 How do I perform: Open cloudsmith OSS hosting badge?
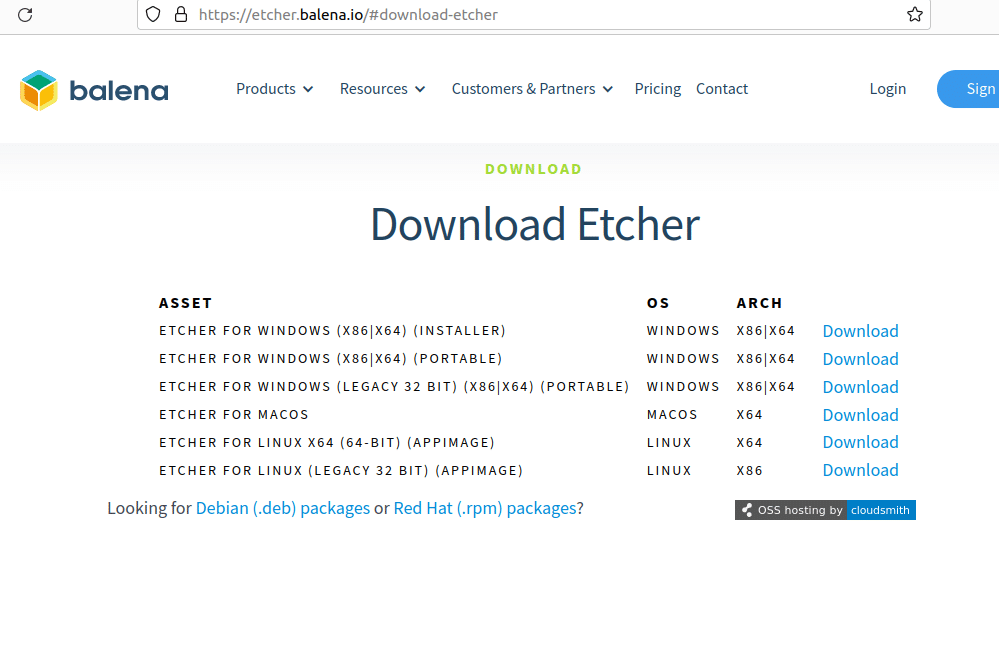coord(825,510)
